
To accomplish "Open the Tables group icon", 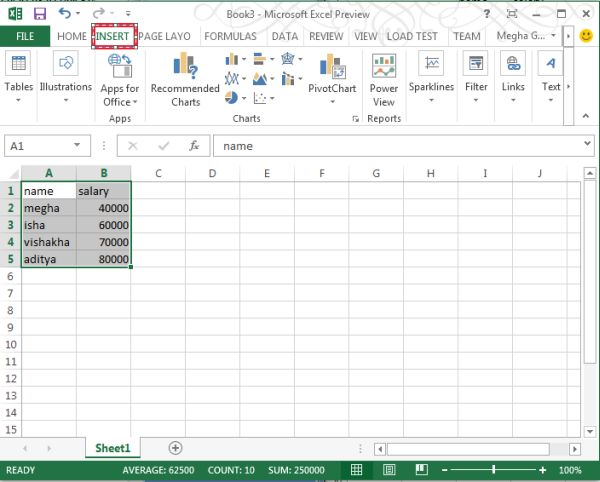I will pyautogui.click(x=18, y=63).
